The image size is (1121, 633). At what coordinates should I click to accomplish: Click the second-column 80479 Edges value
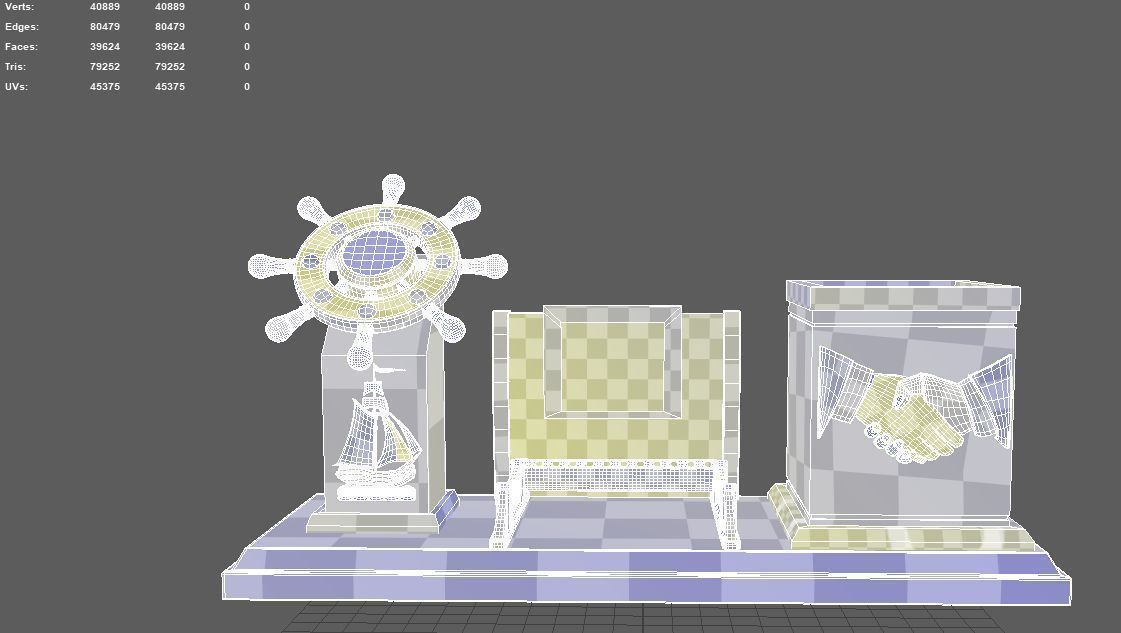(170, 26)
